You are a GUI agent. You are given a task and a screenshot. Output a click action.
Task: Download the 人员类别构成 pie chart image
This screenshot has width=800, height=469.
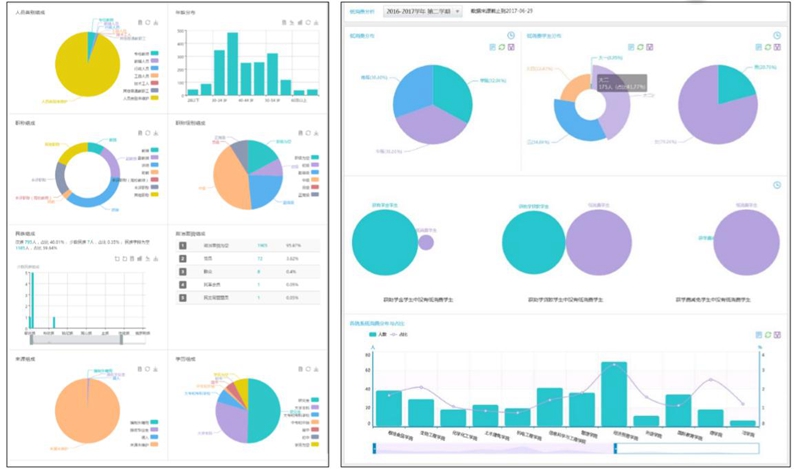156,22
